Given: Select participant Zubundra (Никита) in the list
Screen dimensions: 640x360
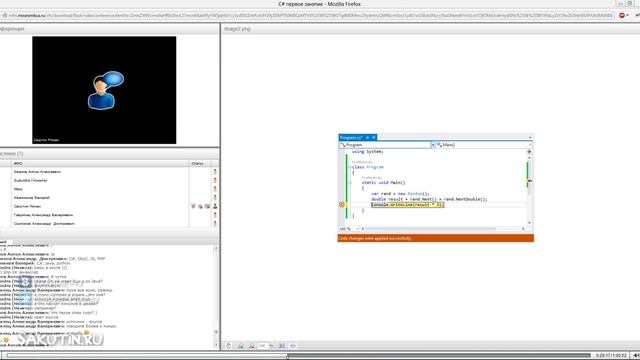Looking at the screenshot, I should [31, 180].
